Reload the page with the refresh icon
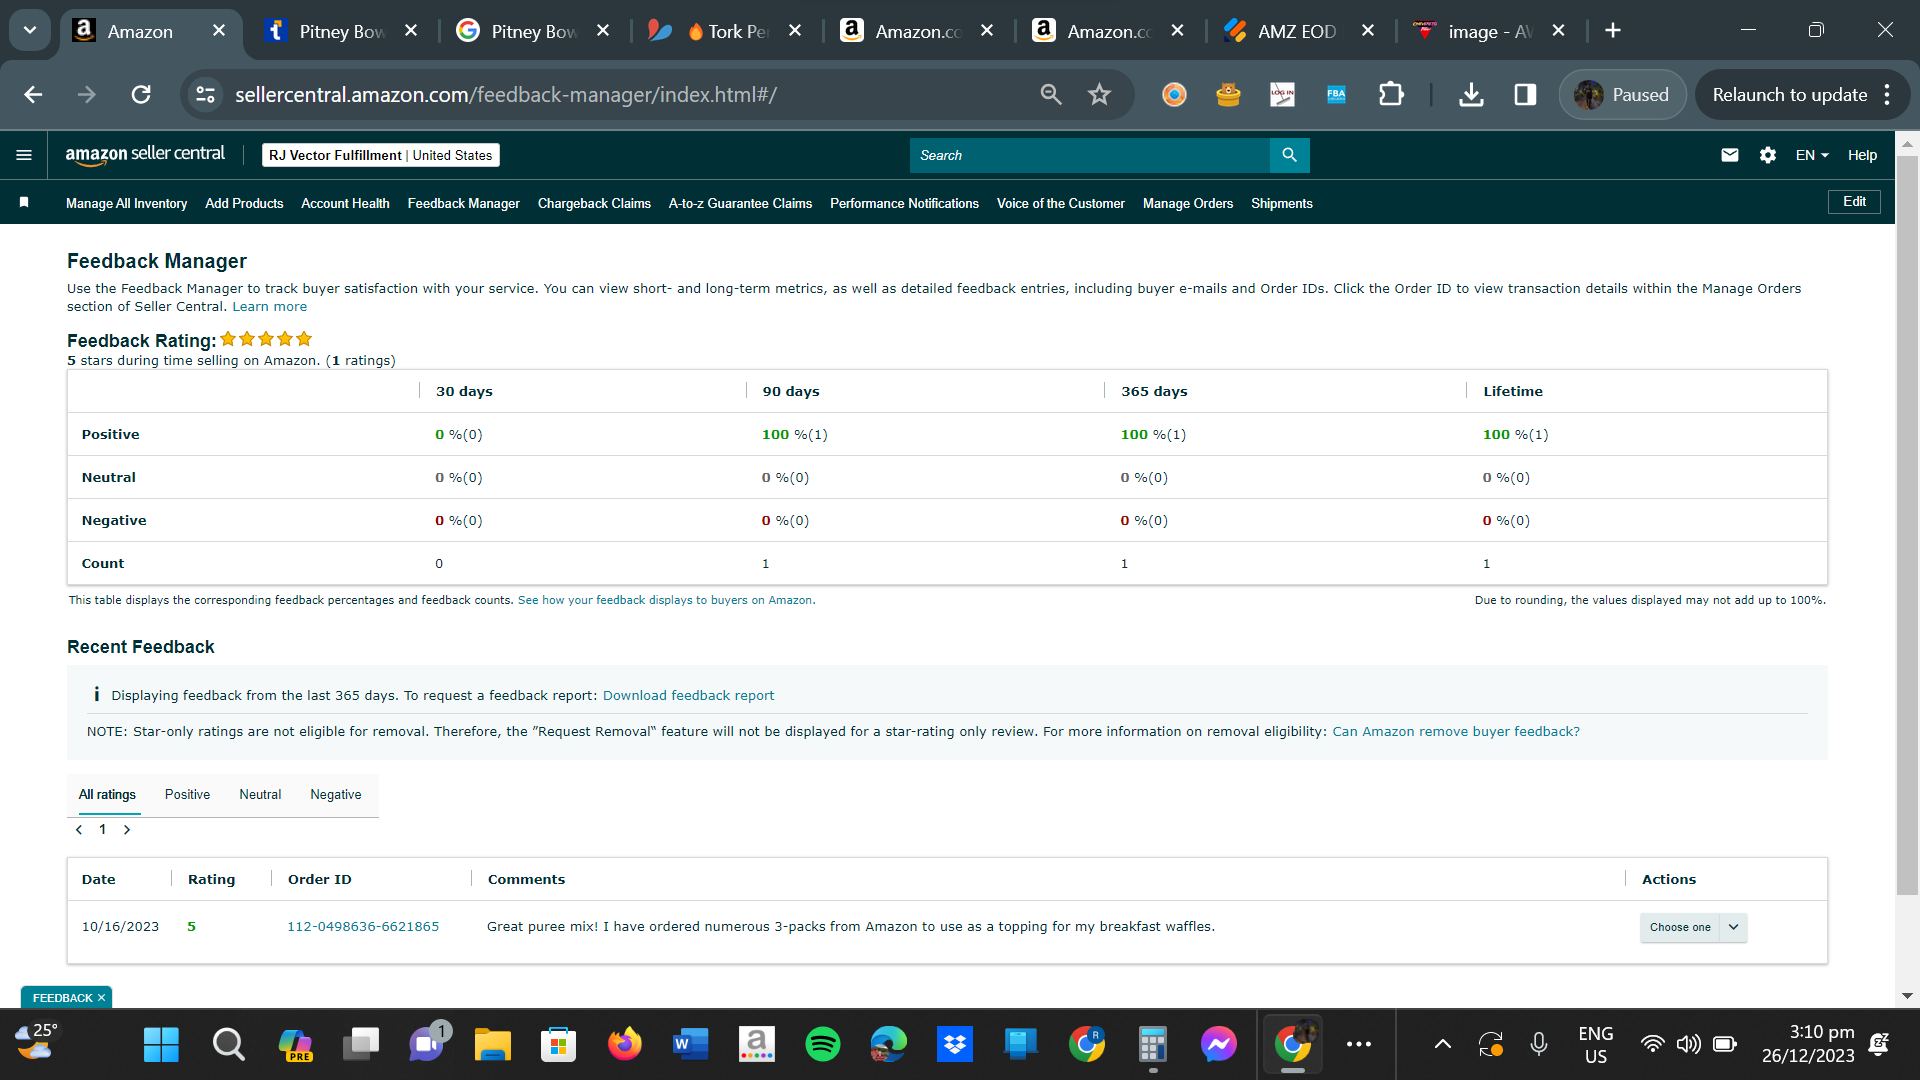Viewport: 1920px width, 1080px height. (x=141, y=95)
